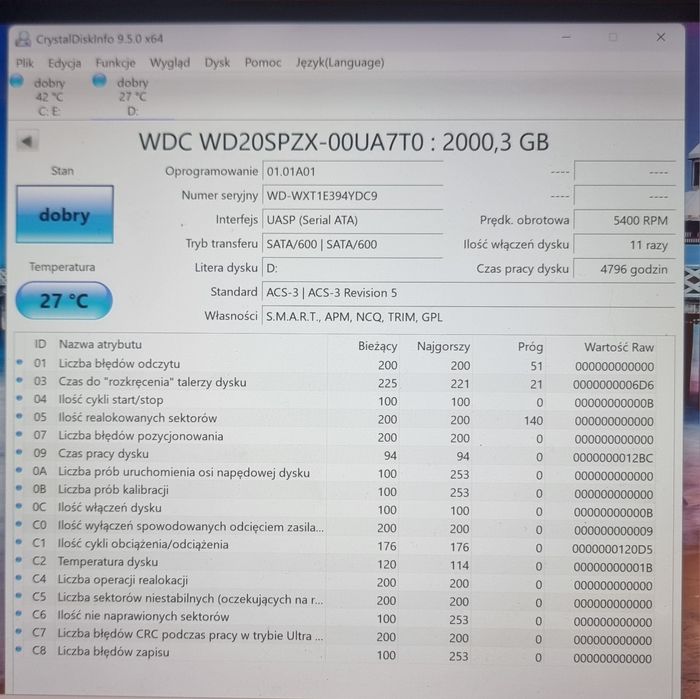Viewport: 700px width, 699px height.
Task: Select row 0B Liczba prób kalibracji
Action: 335,491
